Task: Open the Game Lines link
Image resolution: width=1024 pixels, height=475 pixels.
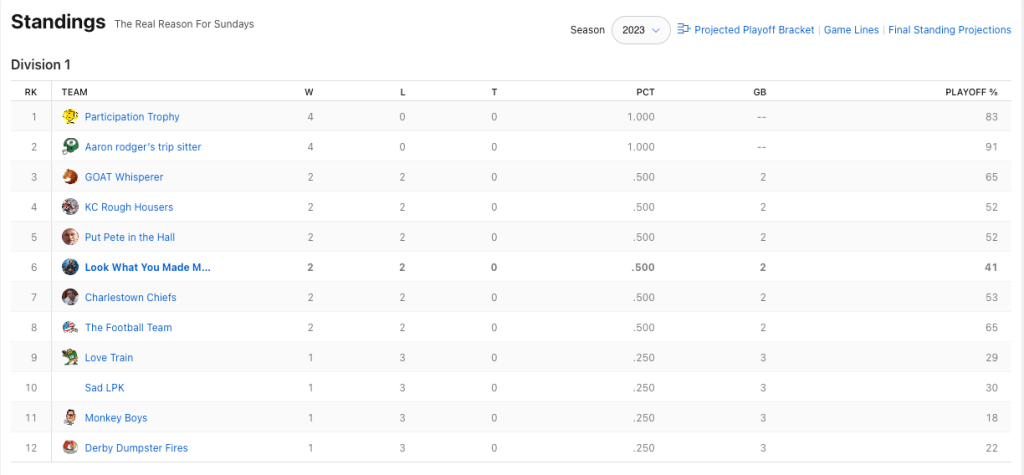Action: click(x=851, y=30)
